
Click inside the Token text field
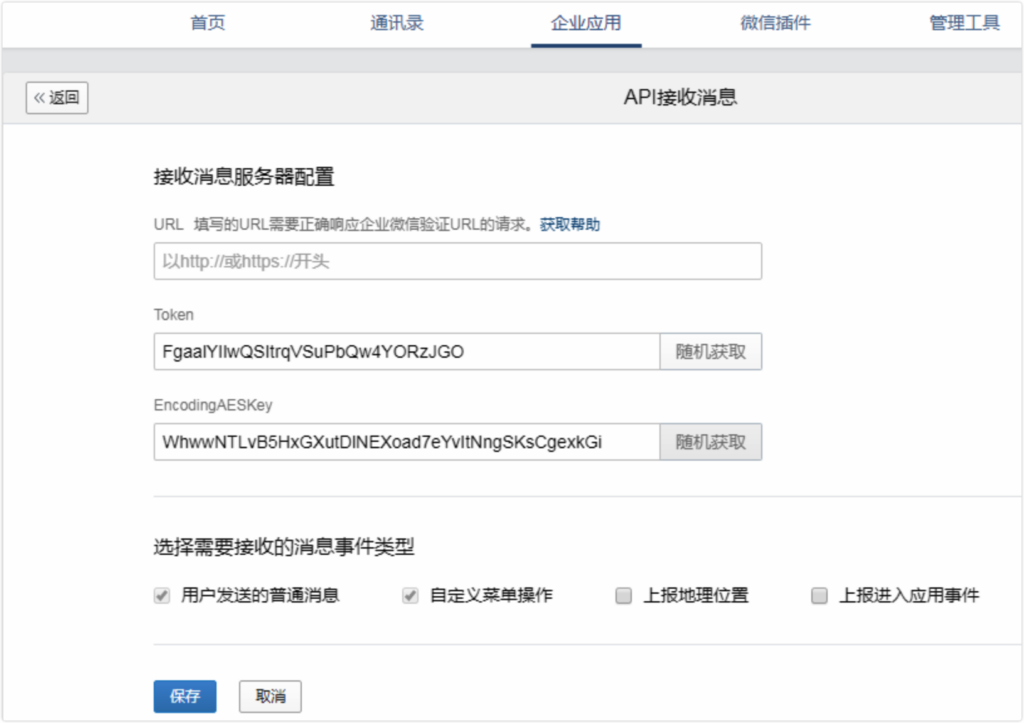[x=406, y=352]
